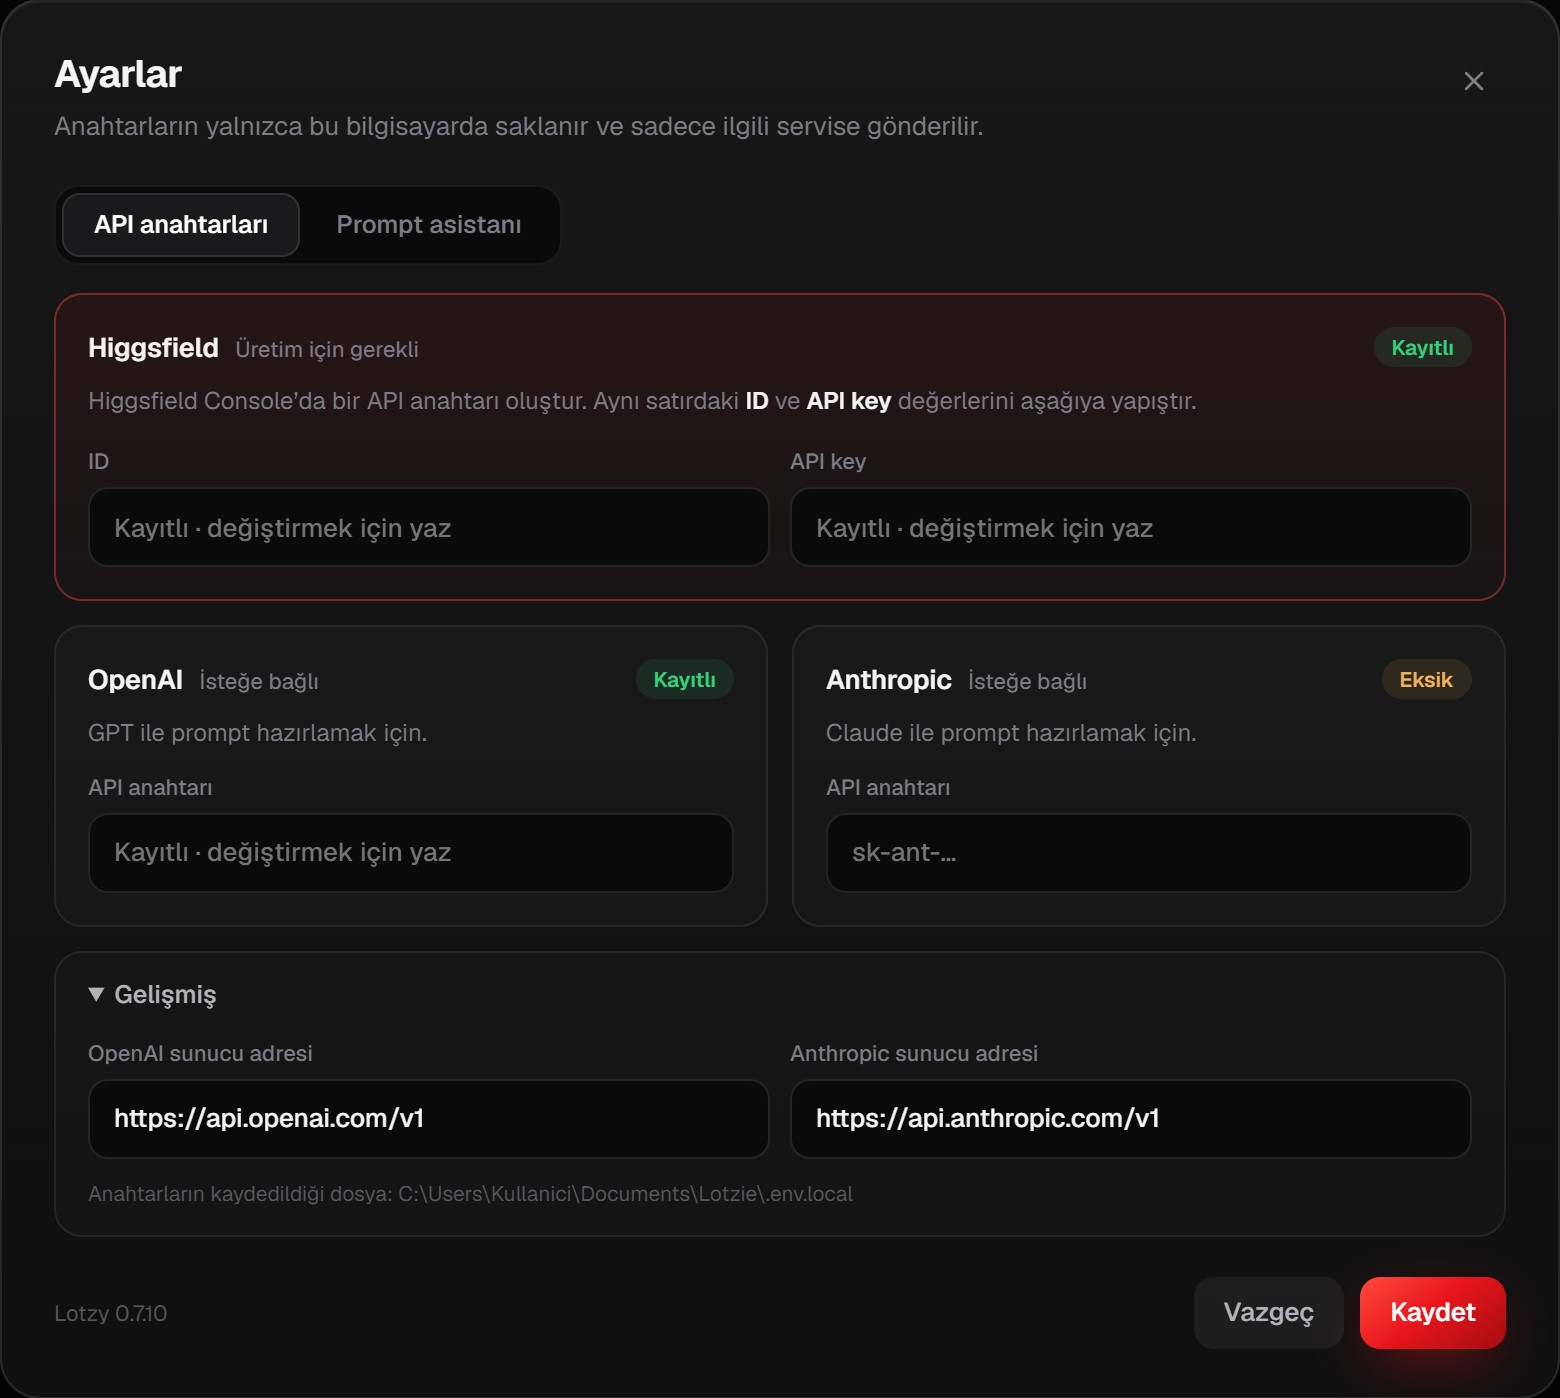The image size is (1560, 1398).
Task: Click the Lotzy 0.7.10 version text
Action: coord(111,1314)
